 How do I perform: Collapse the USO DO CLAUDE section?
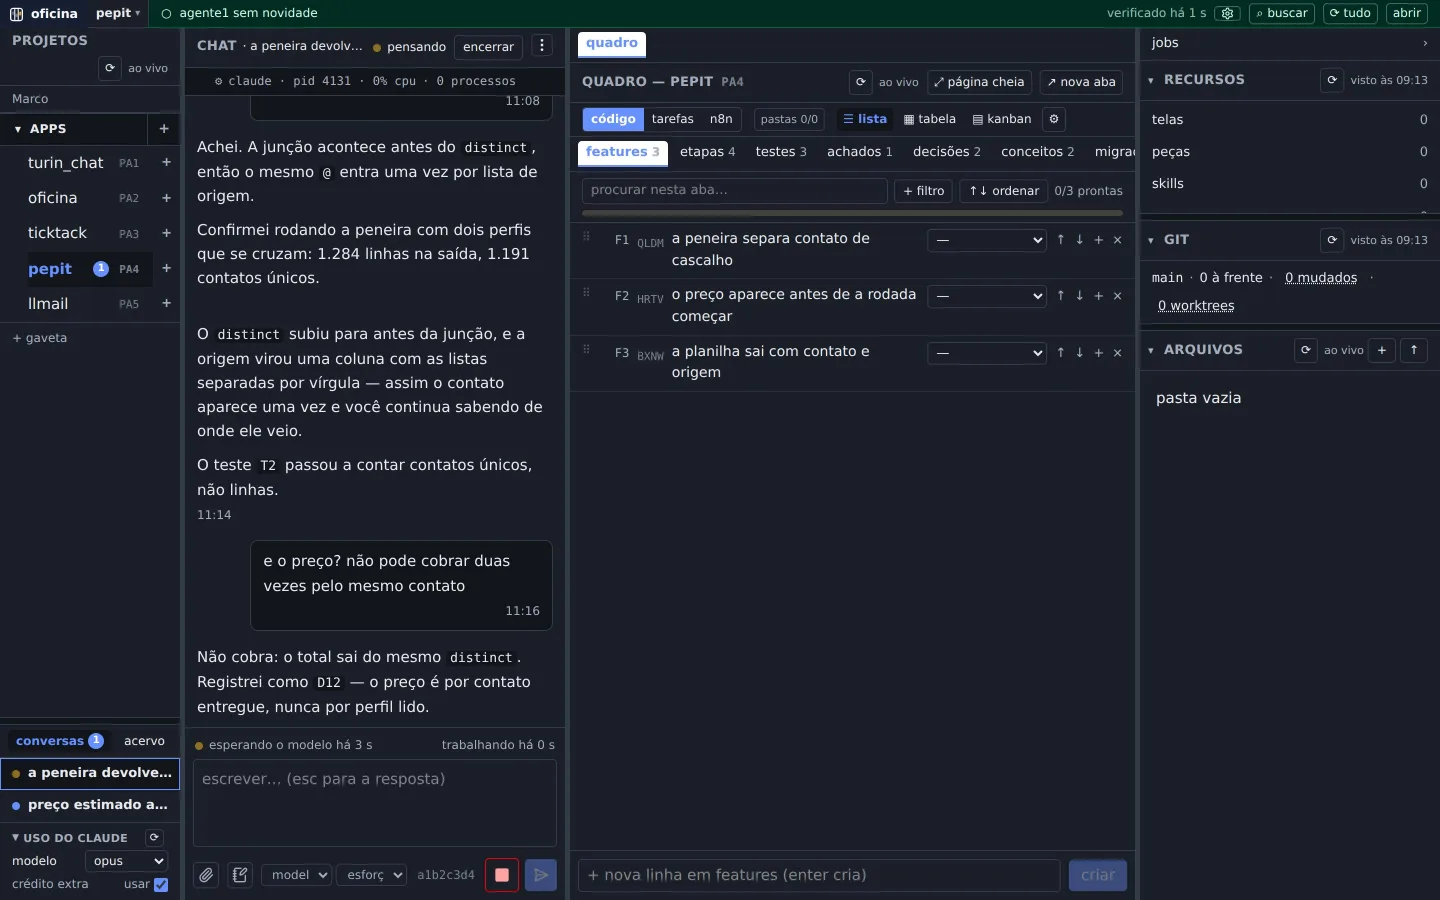coord(16,838)
